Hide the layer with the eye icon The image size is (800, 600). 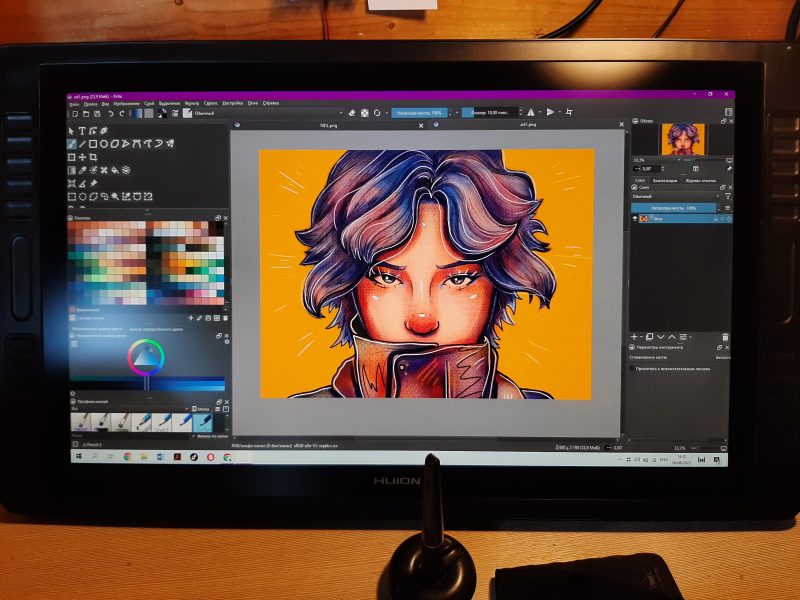coord(635,218)
